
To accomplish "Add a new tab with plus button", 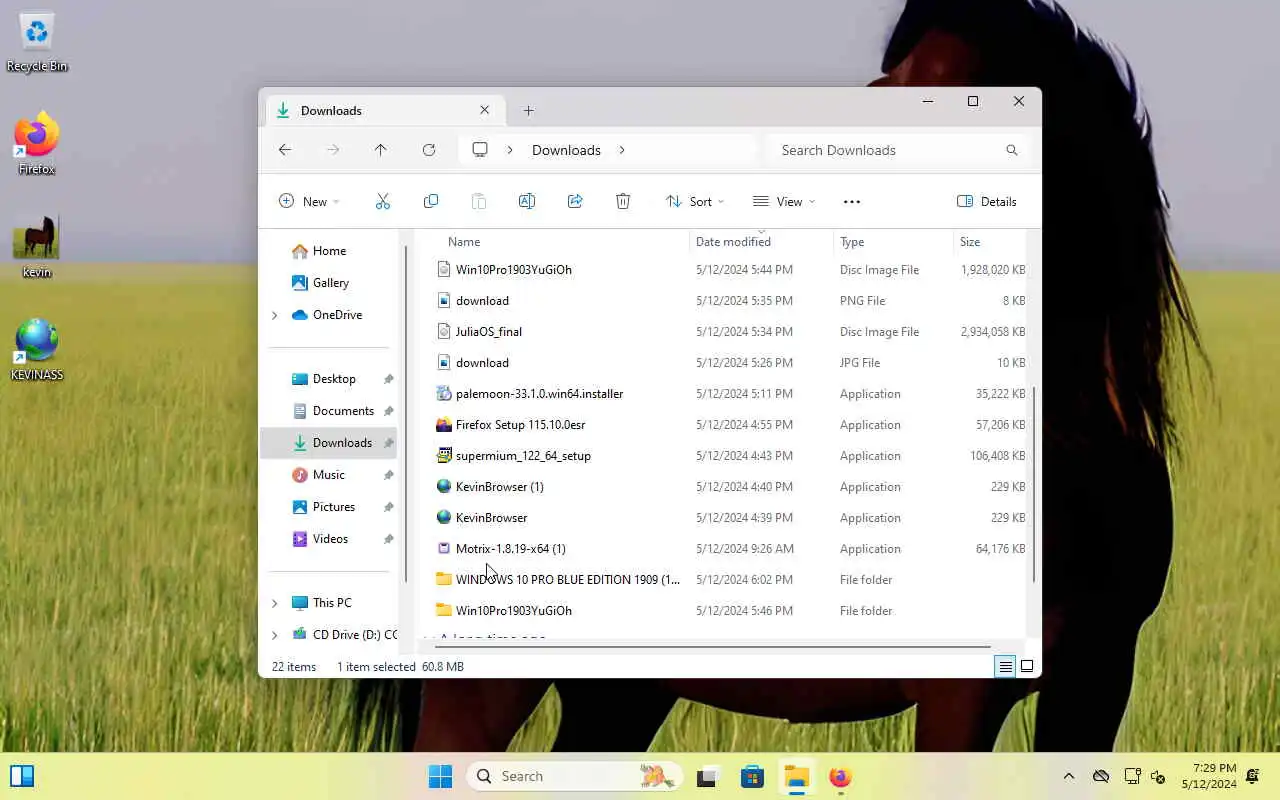I will tap(529, 110).
